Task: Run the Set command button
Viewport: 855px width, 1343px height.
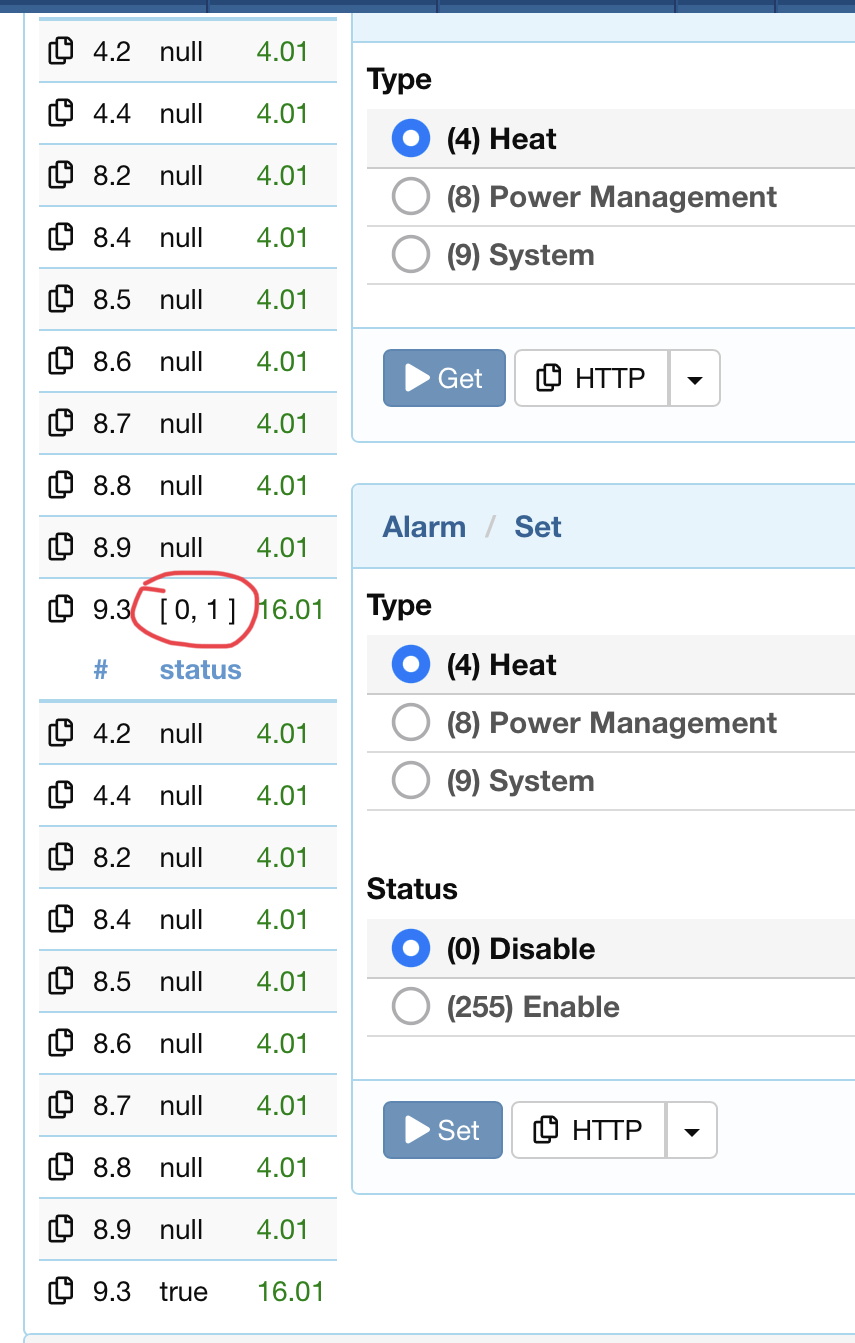Action: coord(443,1130)
